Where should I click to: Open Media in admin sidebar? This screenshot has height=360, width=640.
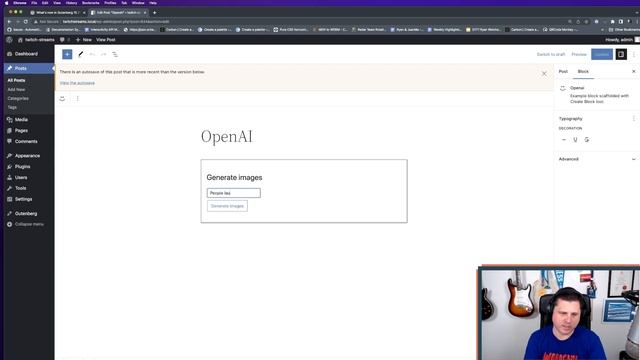pyautogui.click(x=21, y=120)
